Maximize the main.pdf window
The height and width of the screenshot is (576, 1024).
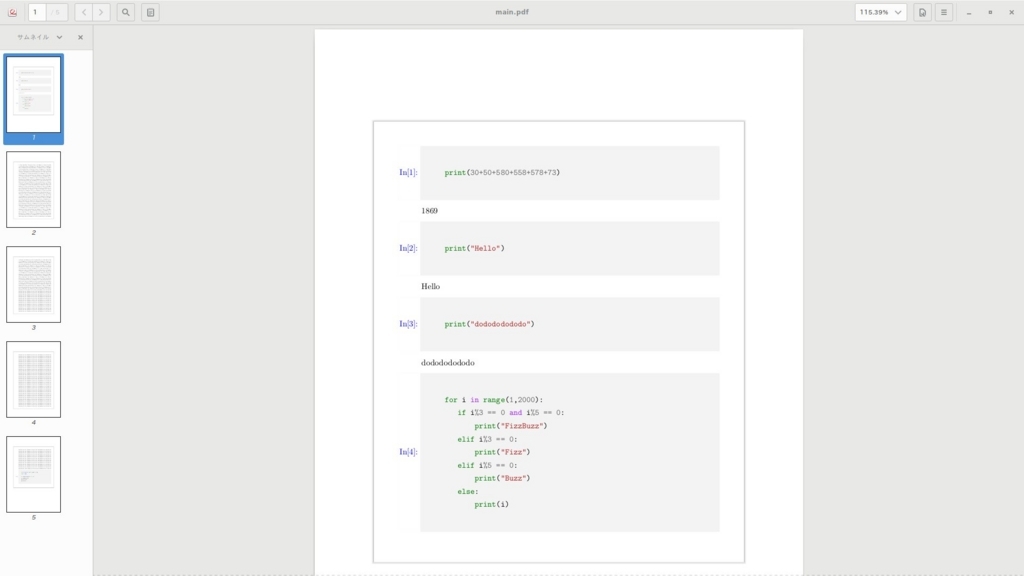pos(990,12)
